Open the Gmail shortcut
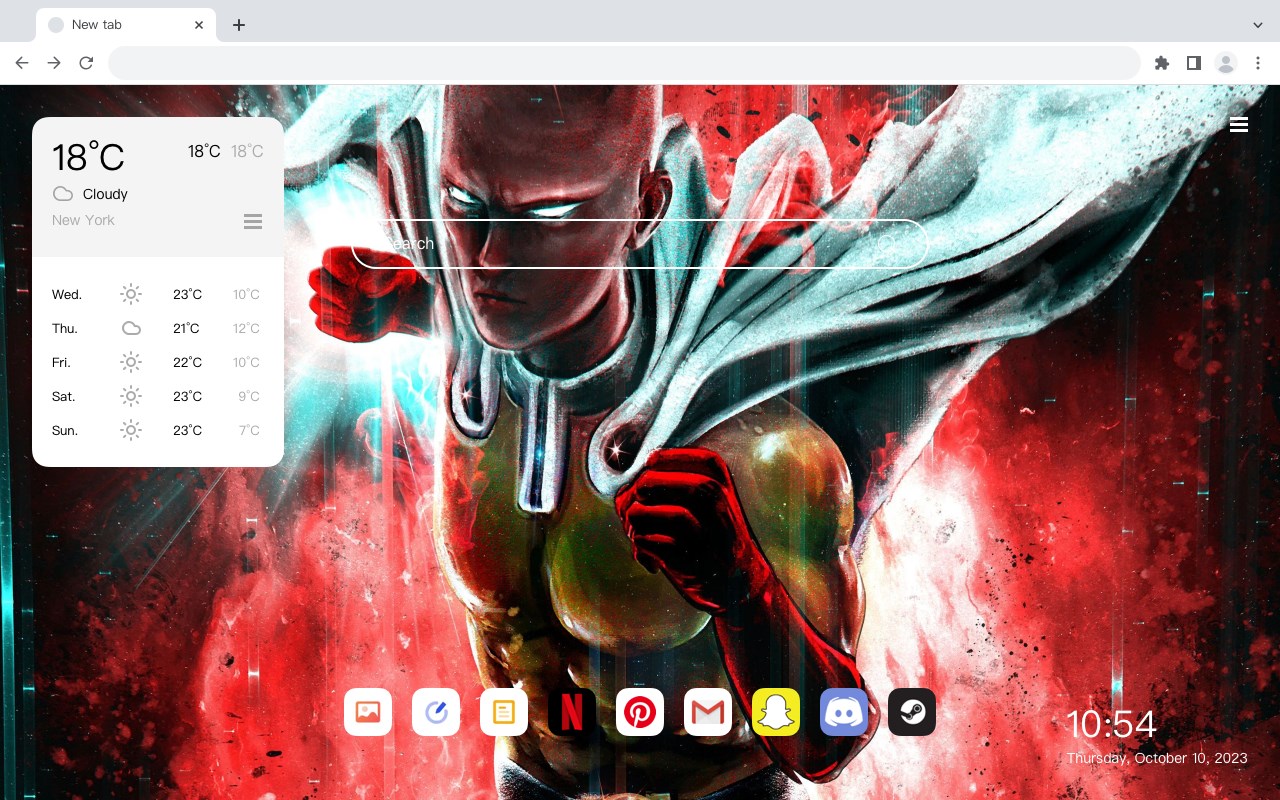This screenshot has width=1280, height=800. 708,712
